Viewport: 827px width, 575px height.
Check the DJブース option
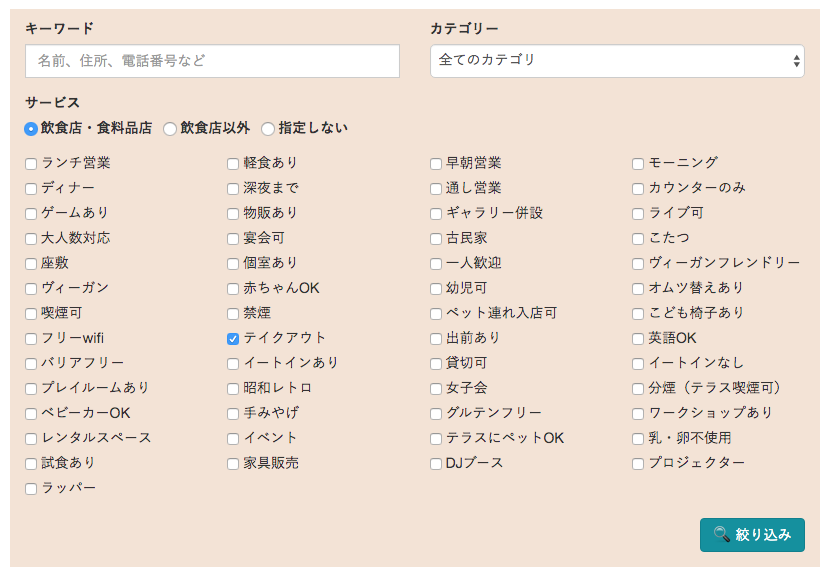[436, 464]
